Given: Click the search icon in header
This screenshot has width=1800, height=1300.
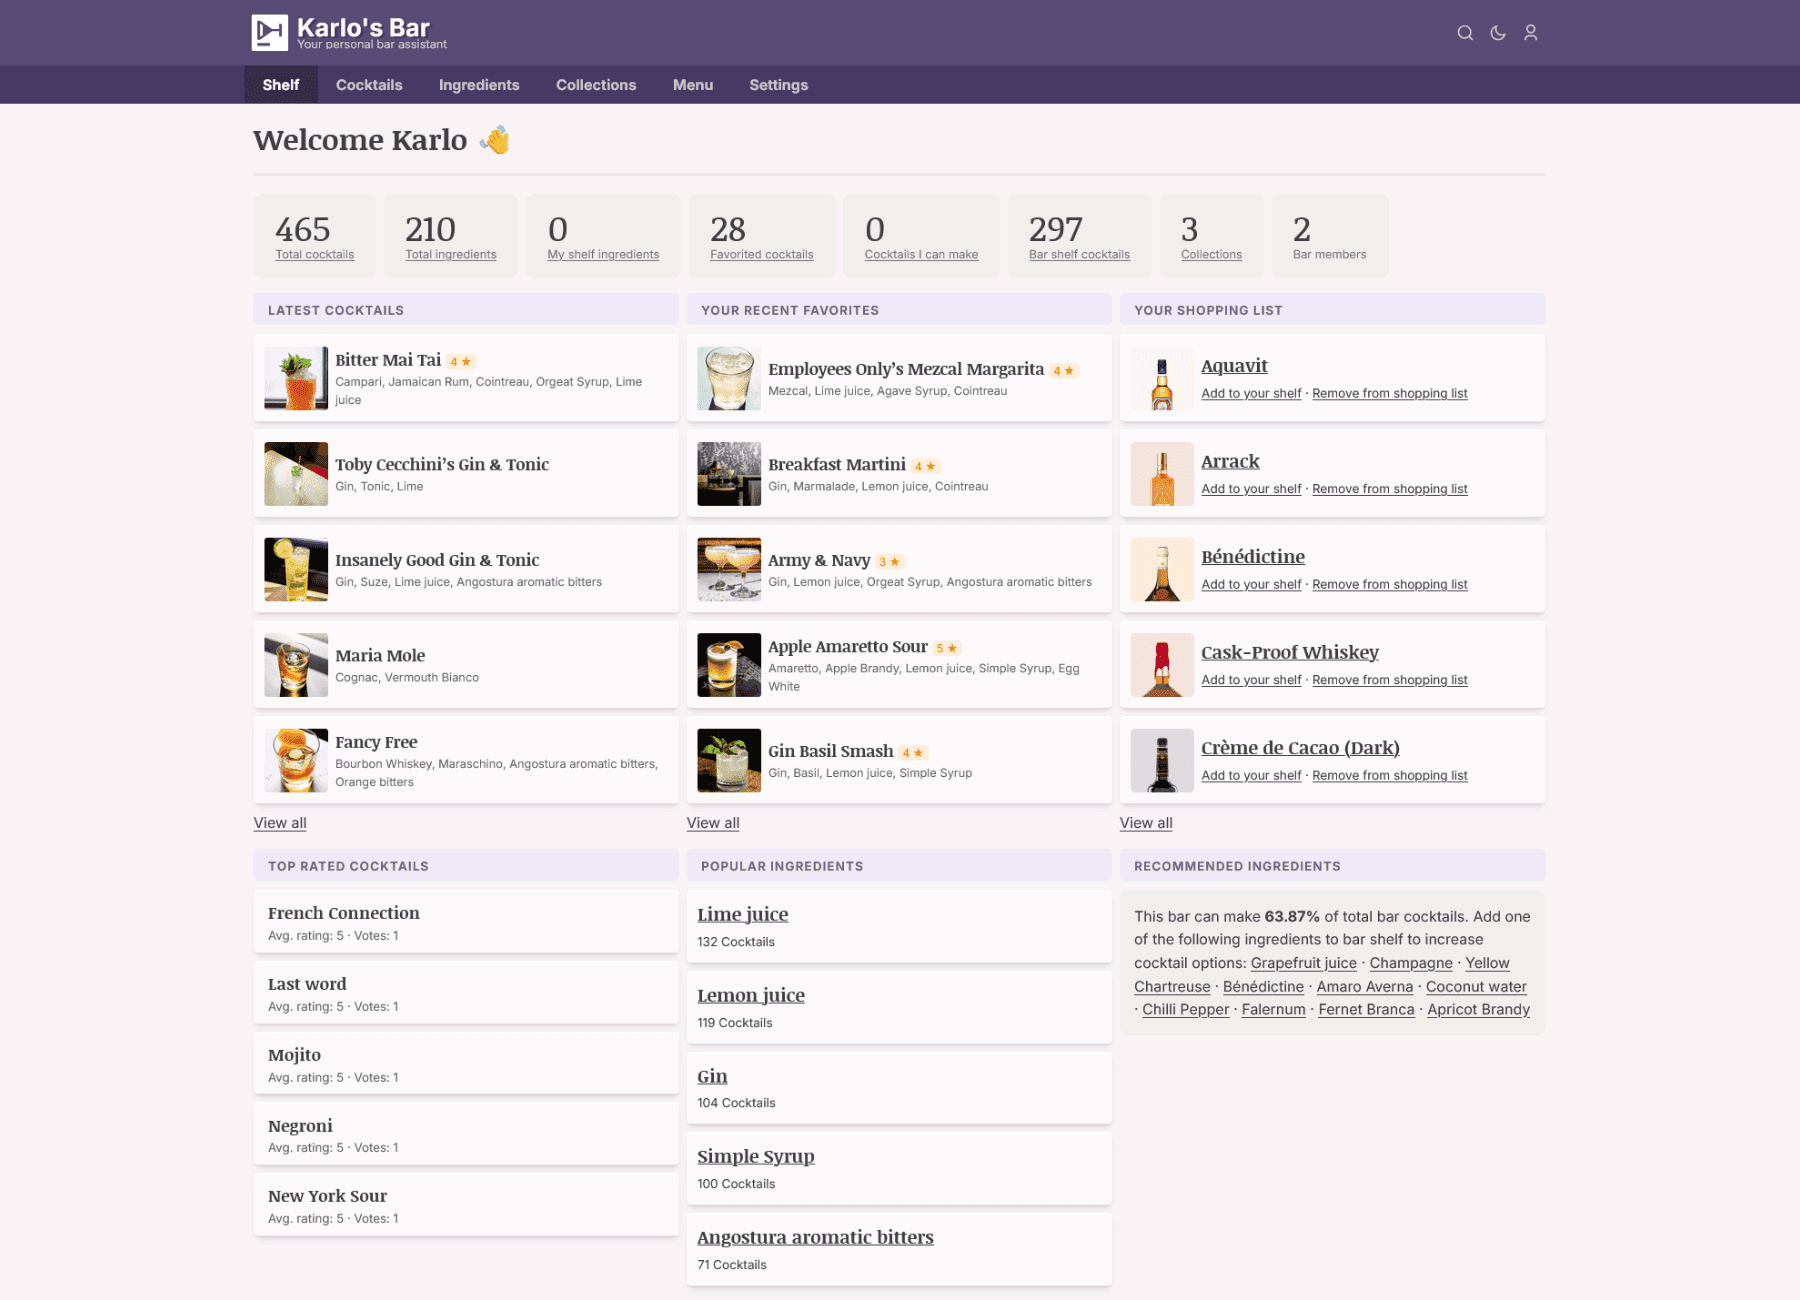Looking at the screenshot, I should pyautogui.click(x=1465, y=33).
